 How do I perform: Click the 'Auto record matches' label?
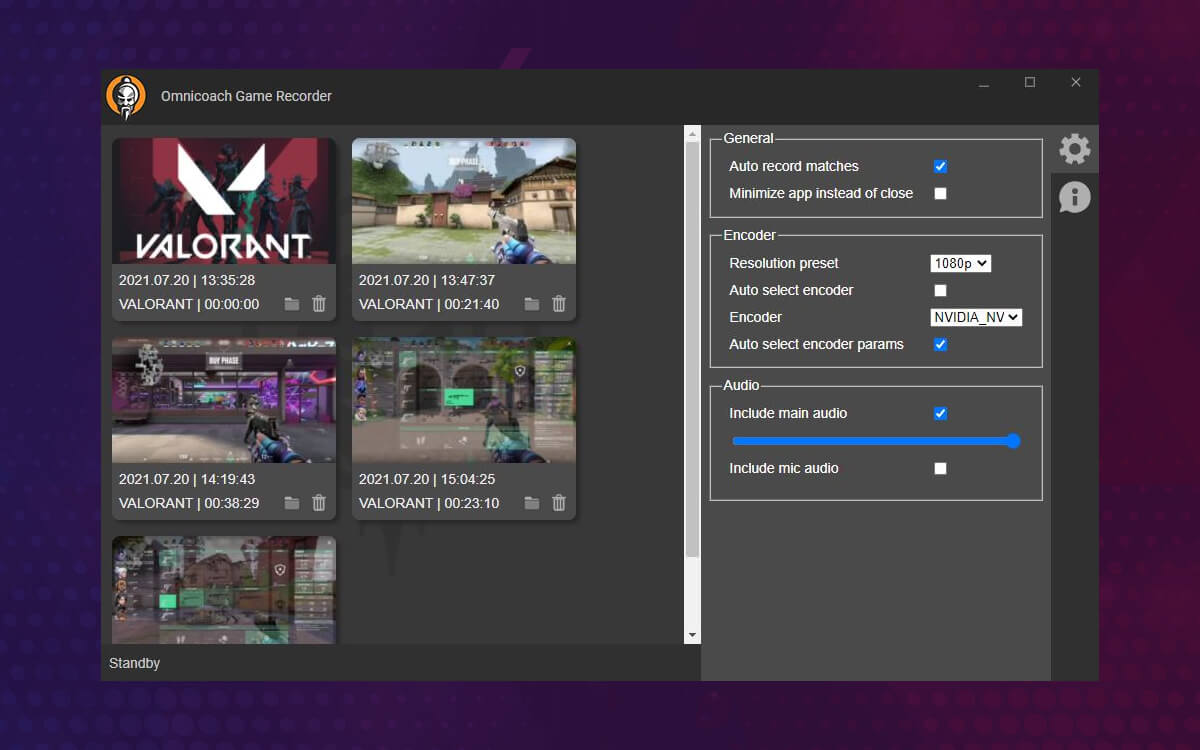(x=794, y=166)
